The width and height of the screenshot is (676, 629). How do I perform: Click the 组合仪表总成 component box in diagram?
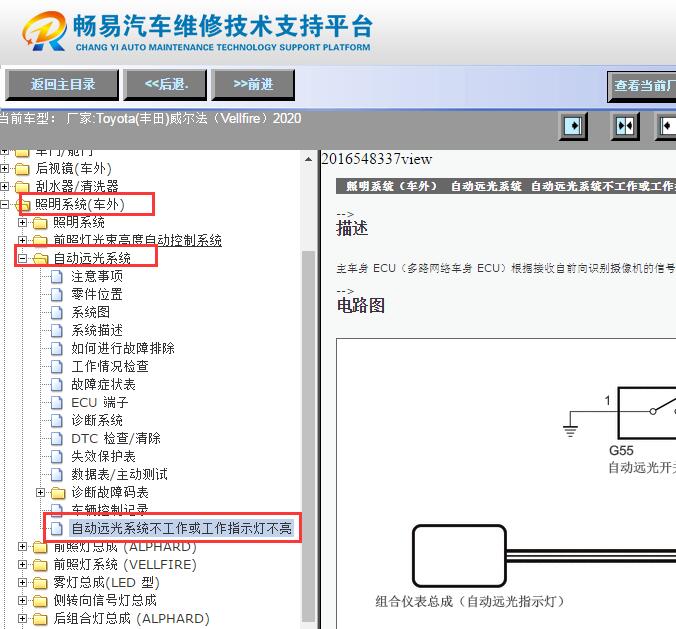pyautogui.click(x=459, y=556)
